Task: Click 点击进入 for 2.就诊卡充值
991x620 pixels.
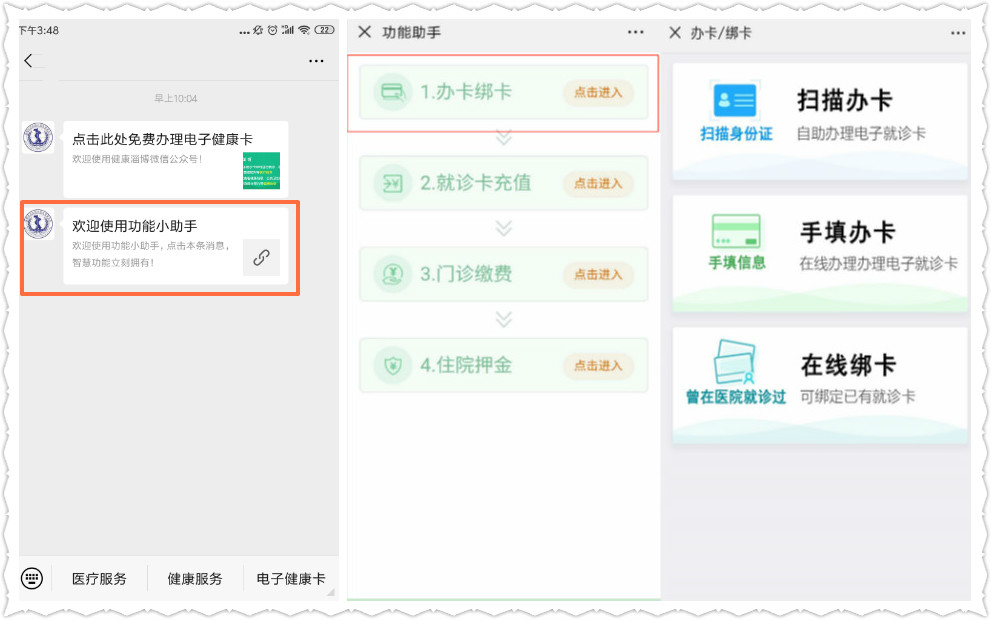Action: point(598,183)
